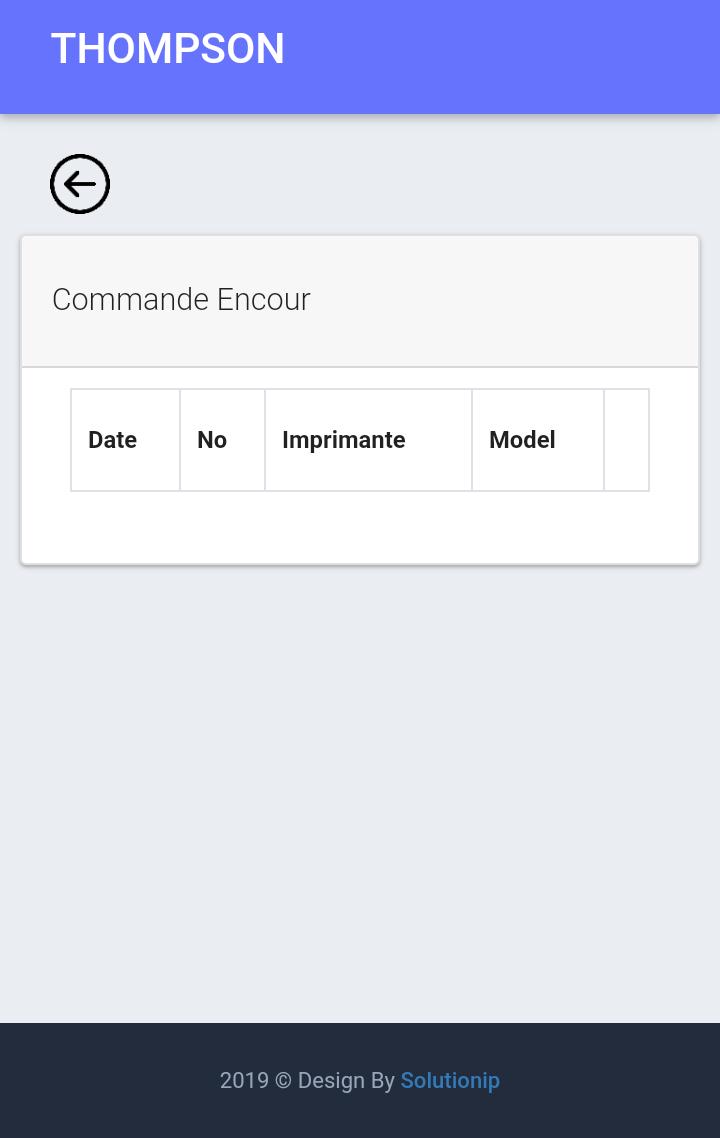Click white card area beneath the table
720x1138 pixels.
360,527
